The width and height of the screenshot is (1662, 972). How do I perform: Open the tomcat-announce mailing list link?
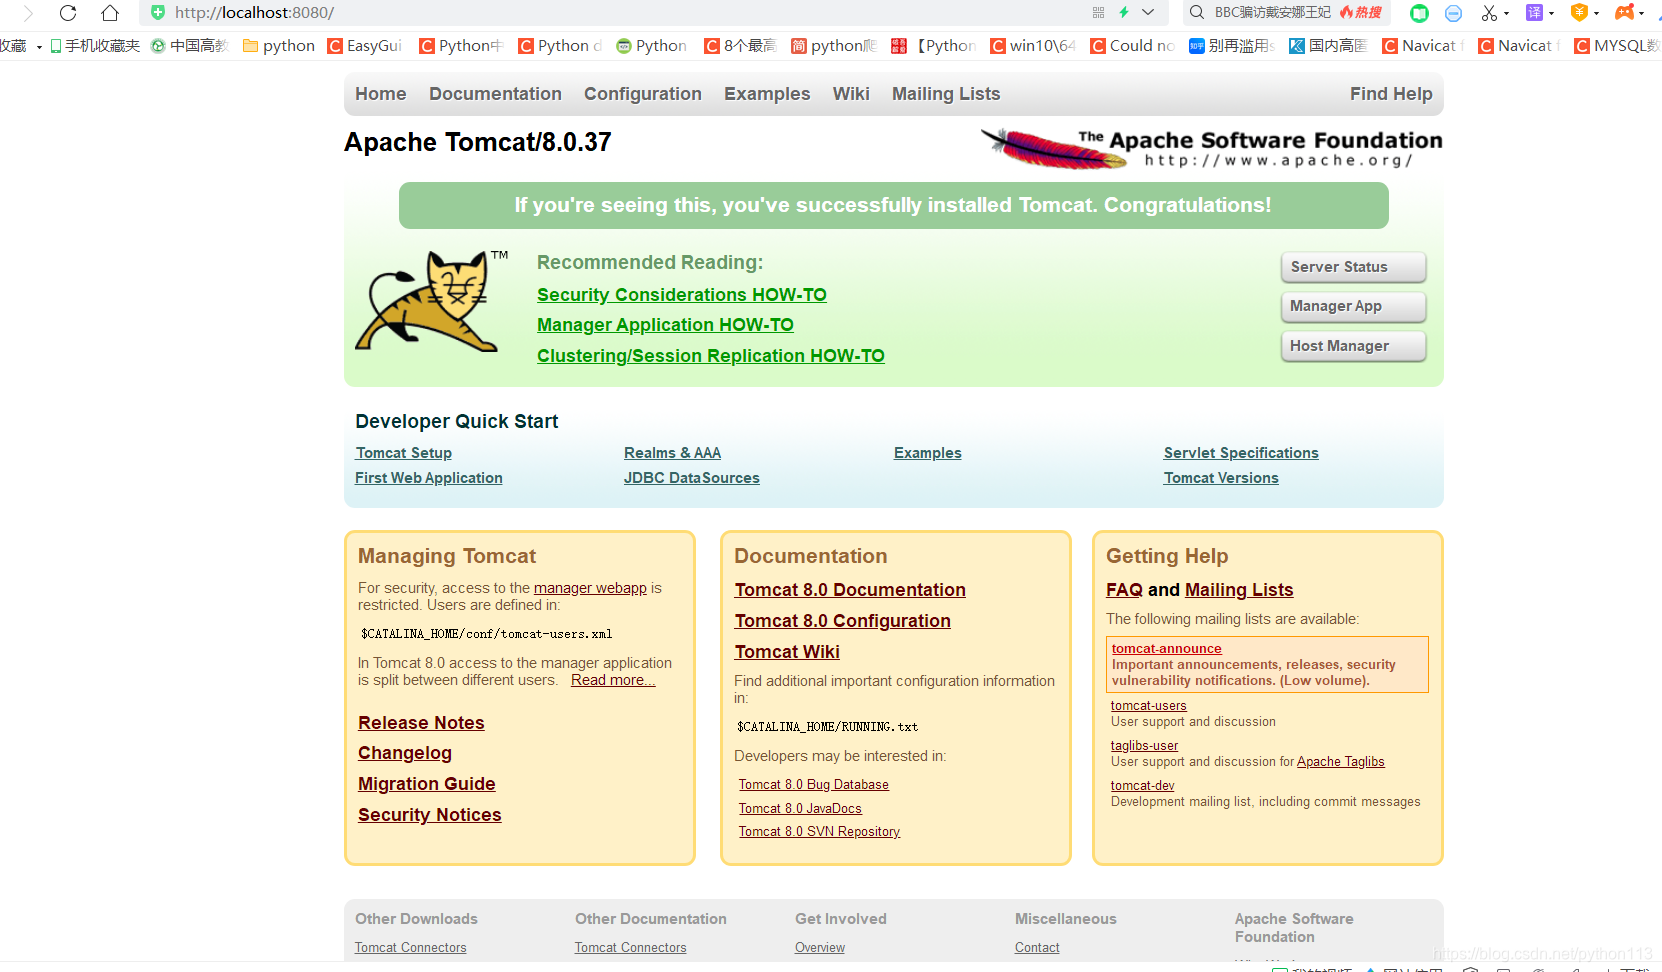[x=1167, y=649]
